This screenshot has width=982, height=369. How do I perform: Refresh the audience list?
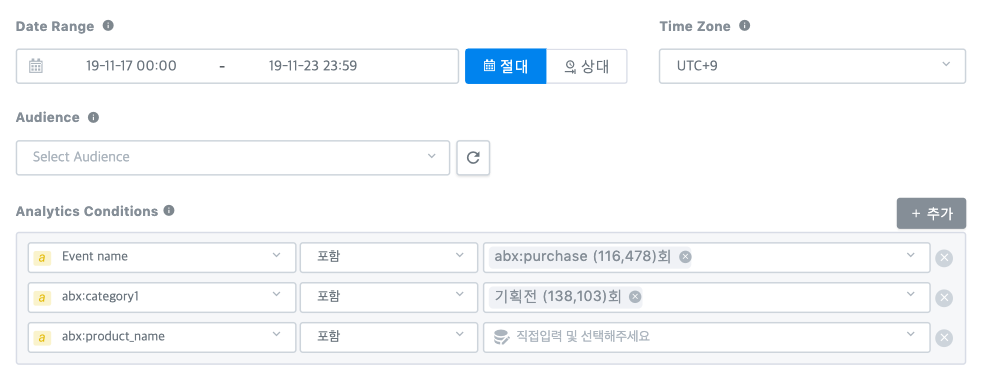tap(473, 157)
